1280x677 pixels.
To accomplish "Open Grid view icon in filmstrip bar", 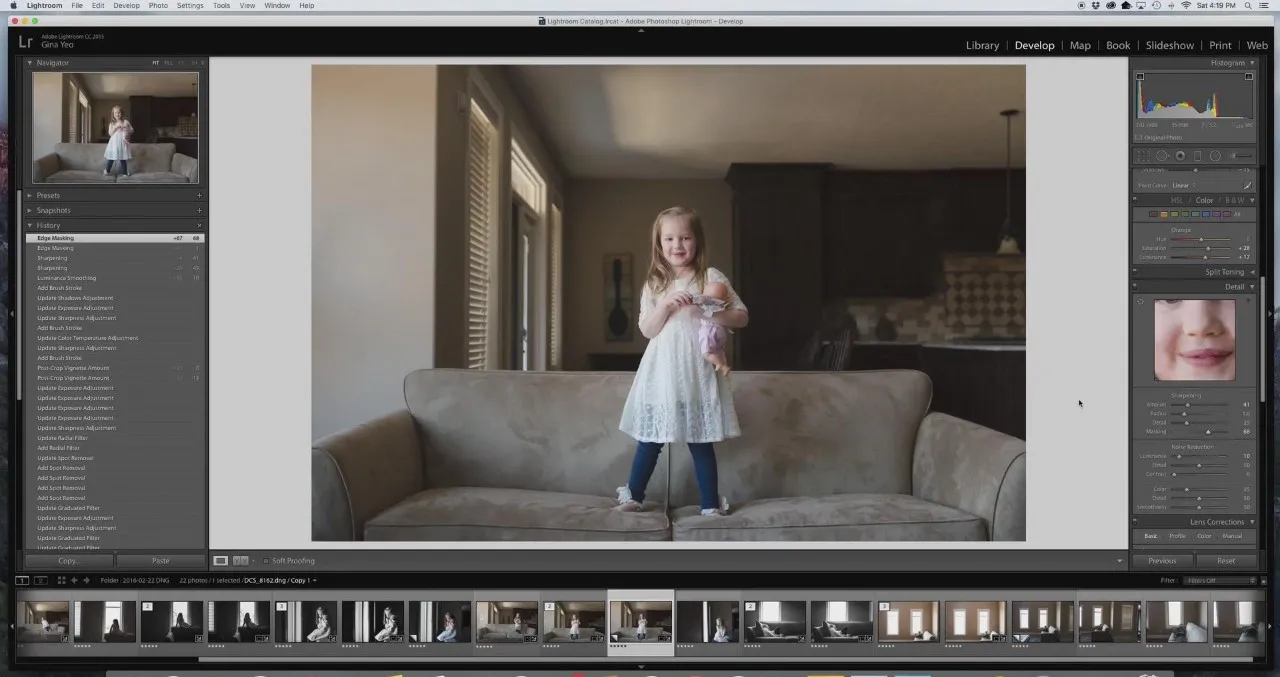I will pyautogui.click(x=61, y=580).
